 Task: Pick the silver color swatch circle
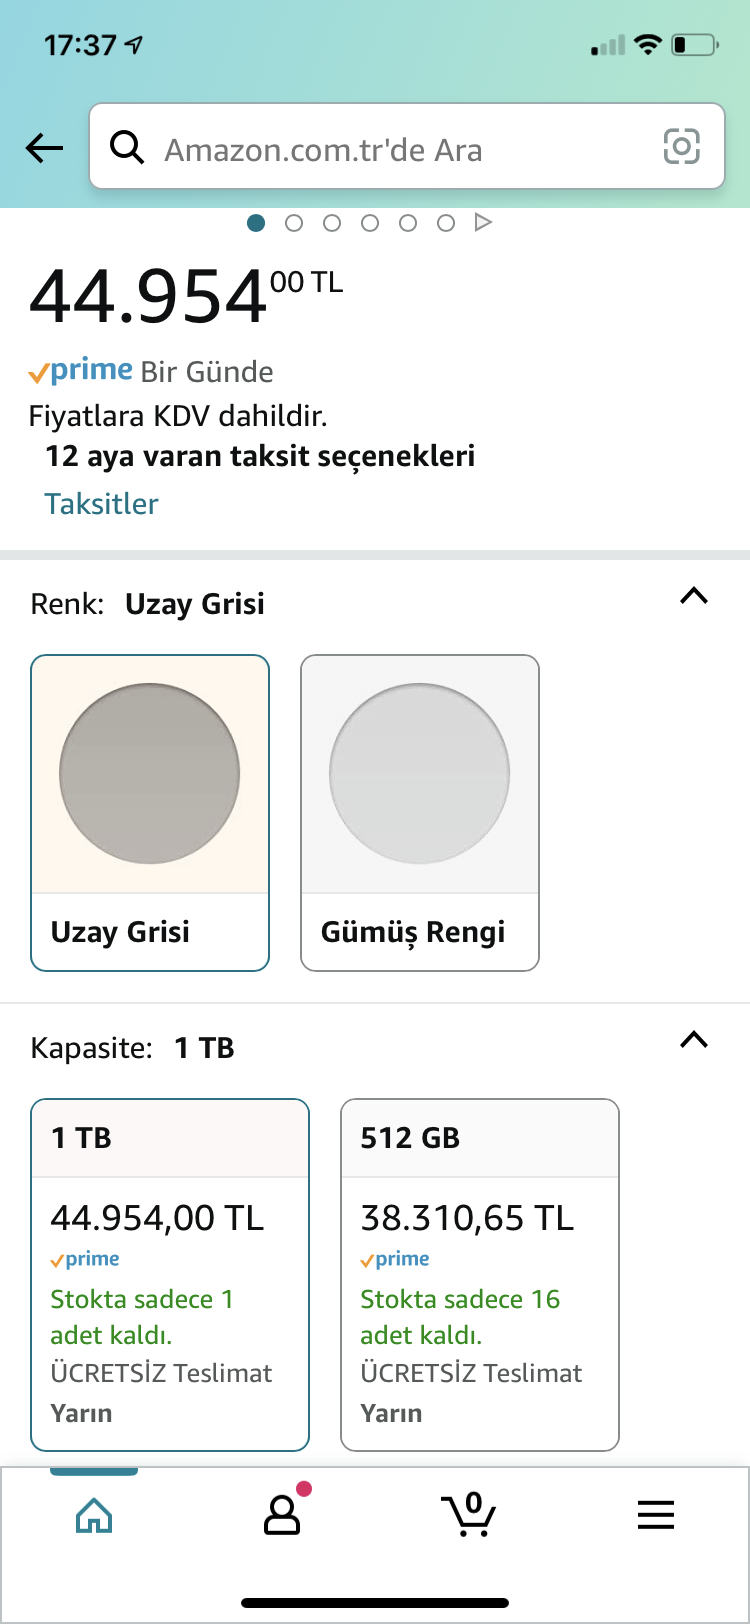(420, 774)
